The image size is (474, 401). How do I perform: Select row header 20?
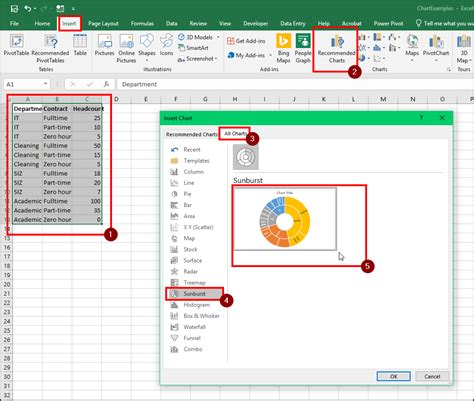[x=7, y=284]
